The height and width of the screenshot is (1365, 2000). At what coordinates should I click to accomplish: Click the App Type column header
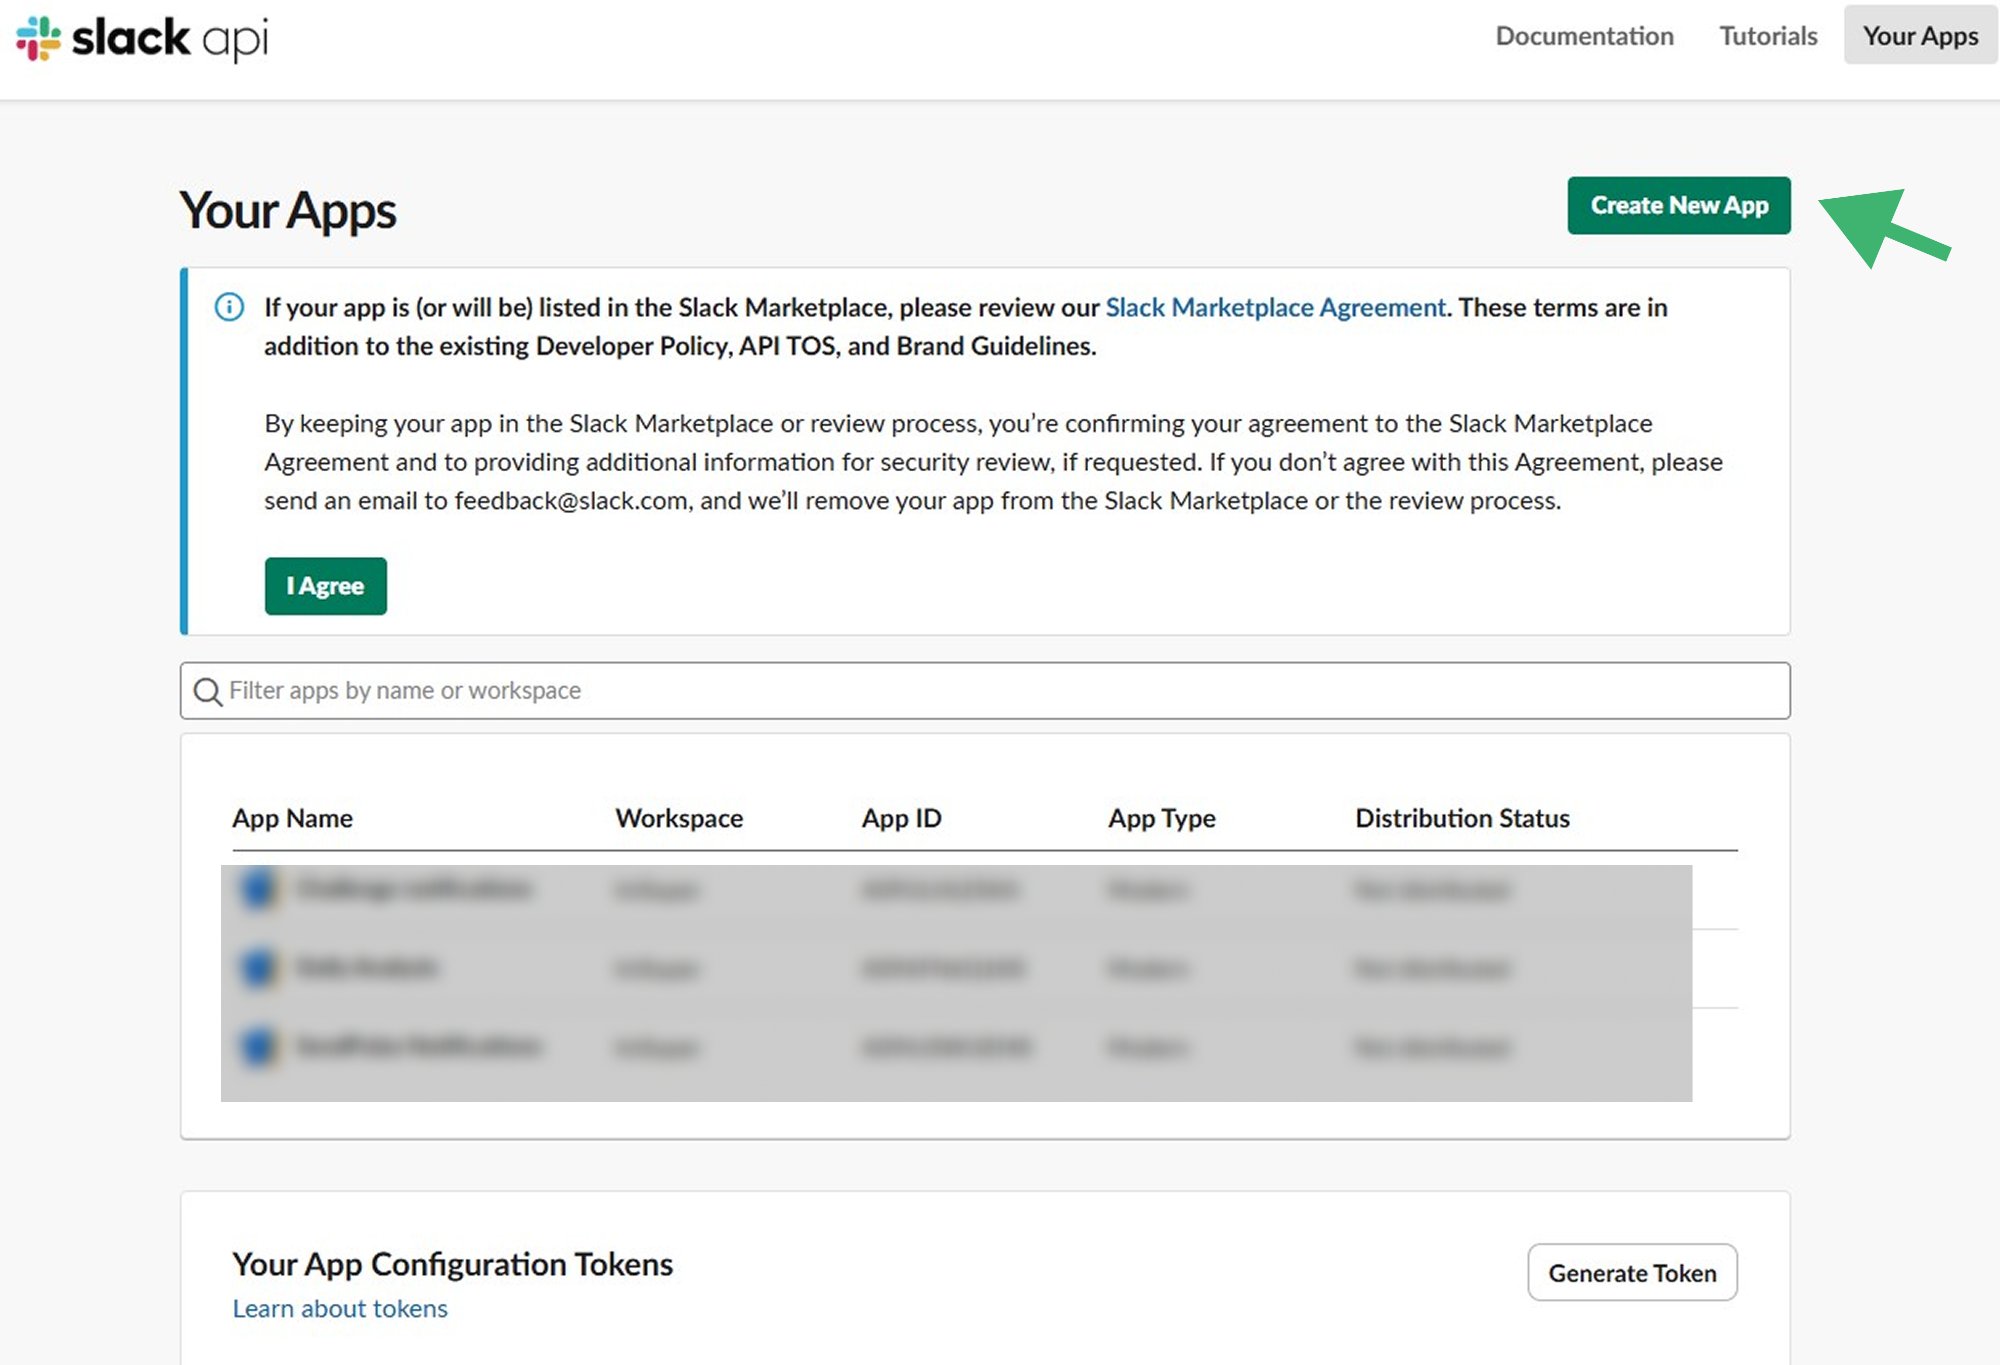(1161, 818)
